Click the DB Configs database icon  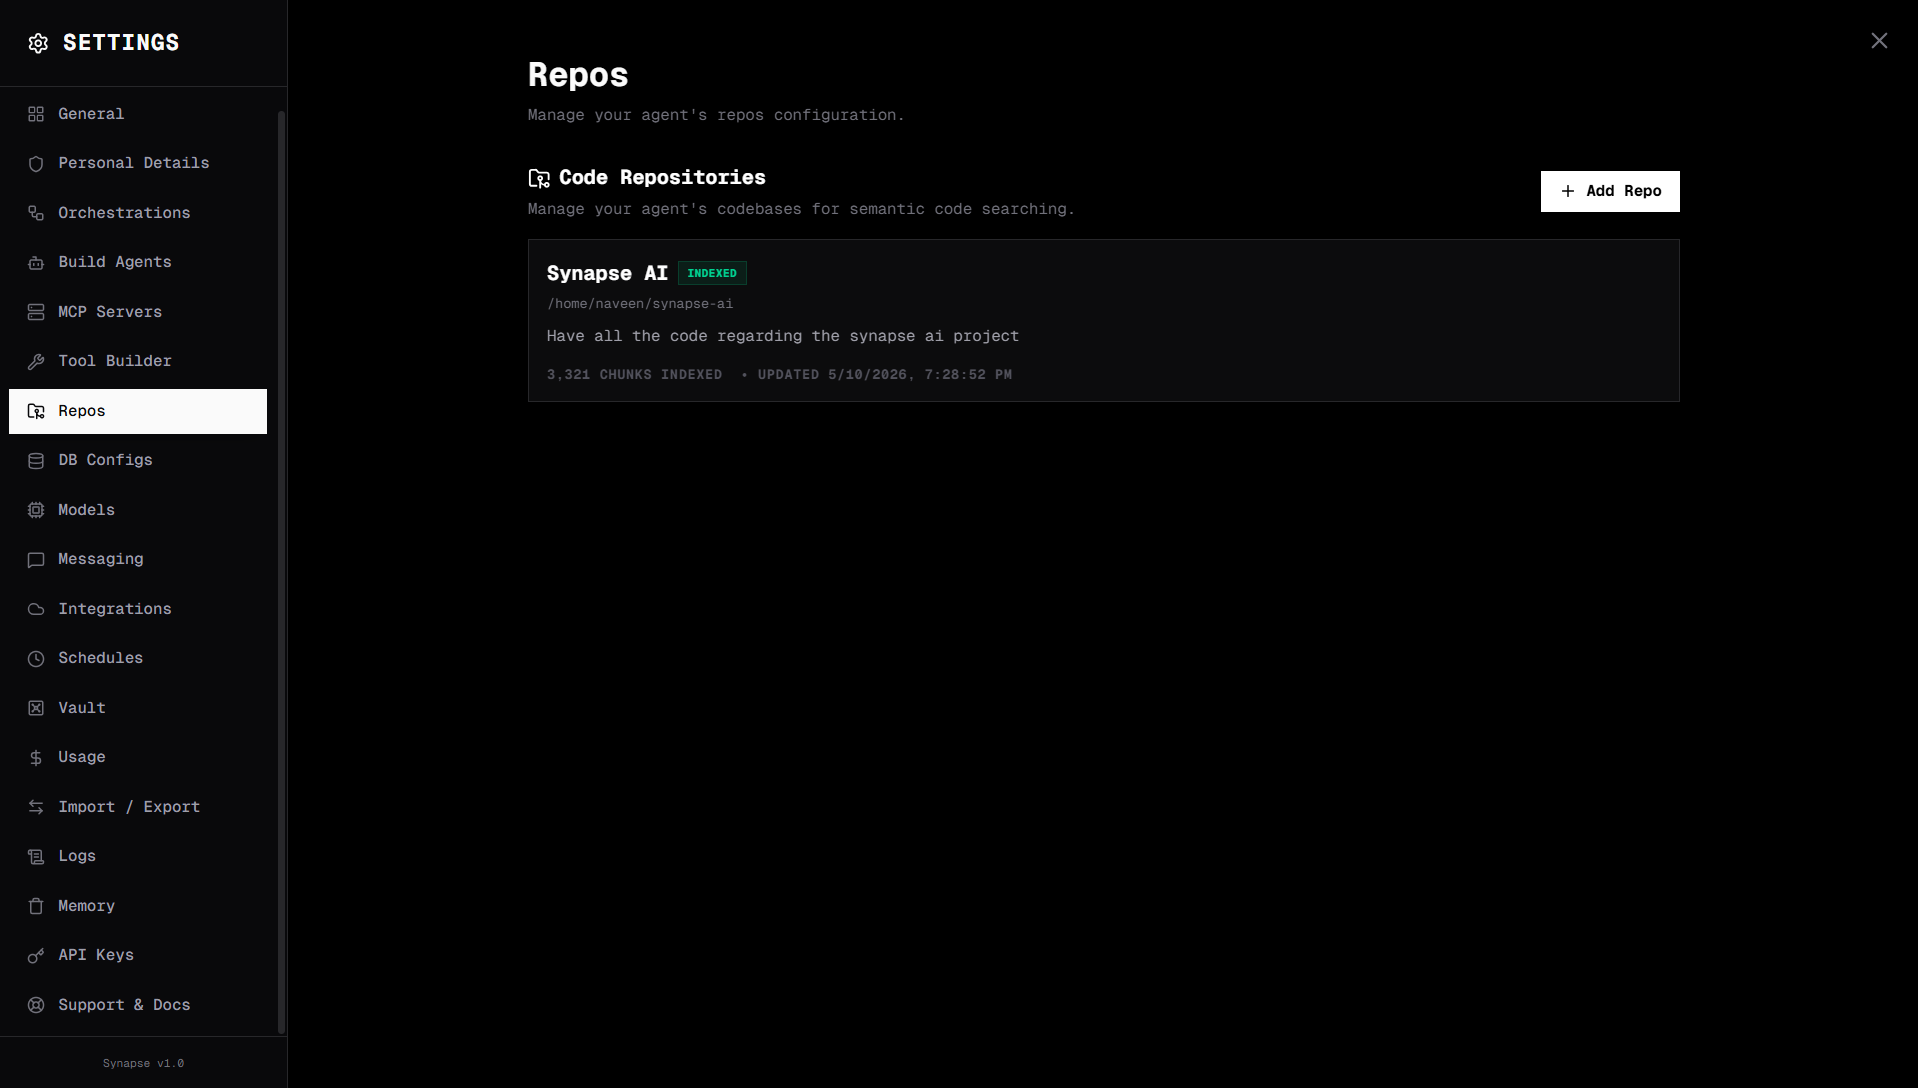click(x=36, y=461)
